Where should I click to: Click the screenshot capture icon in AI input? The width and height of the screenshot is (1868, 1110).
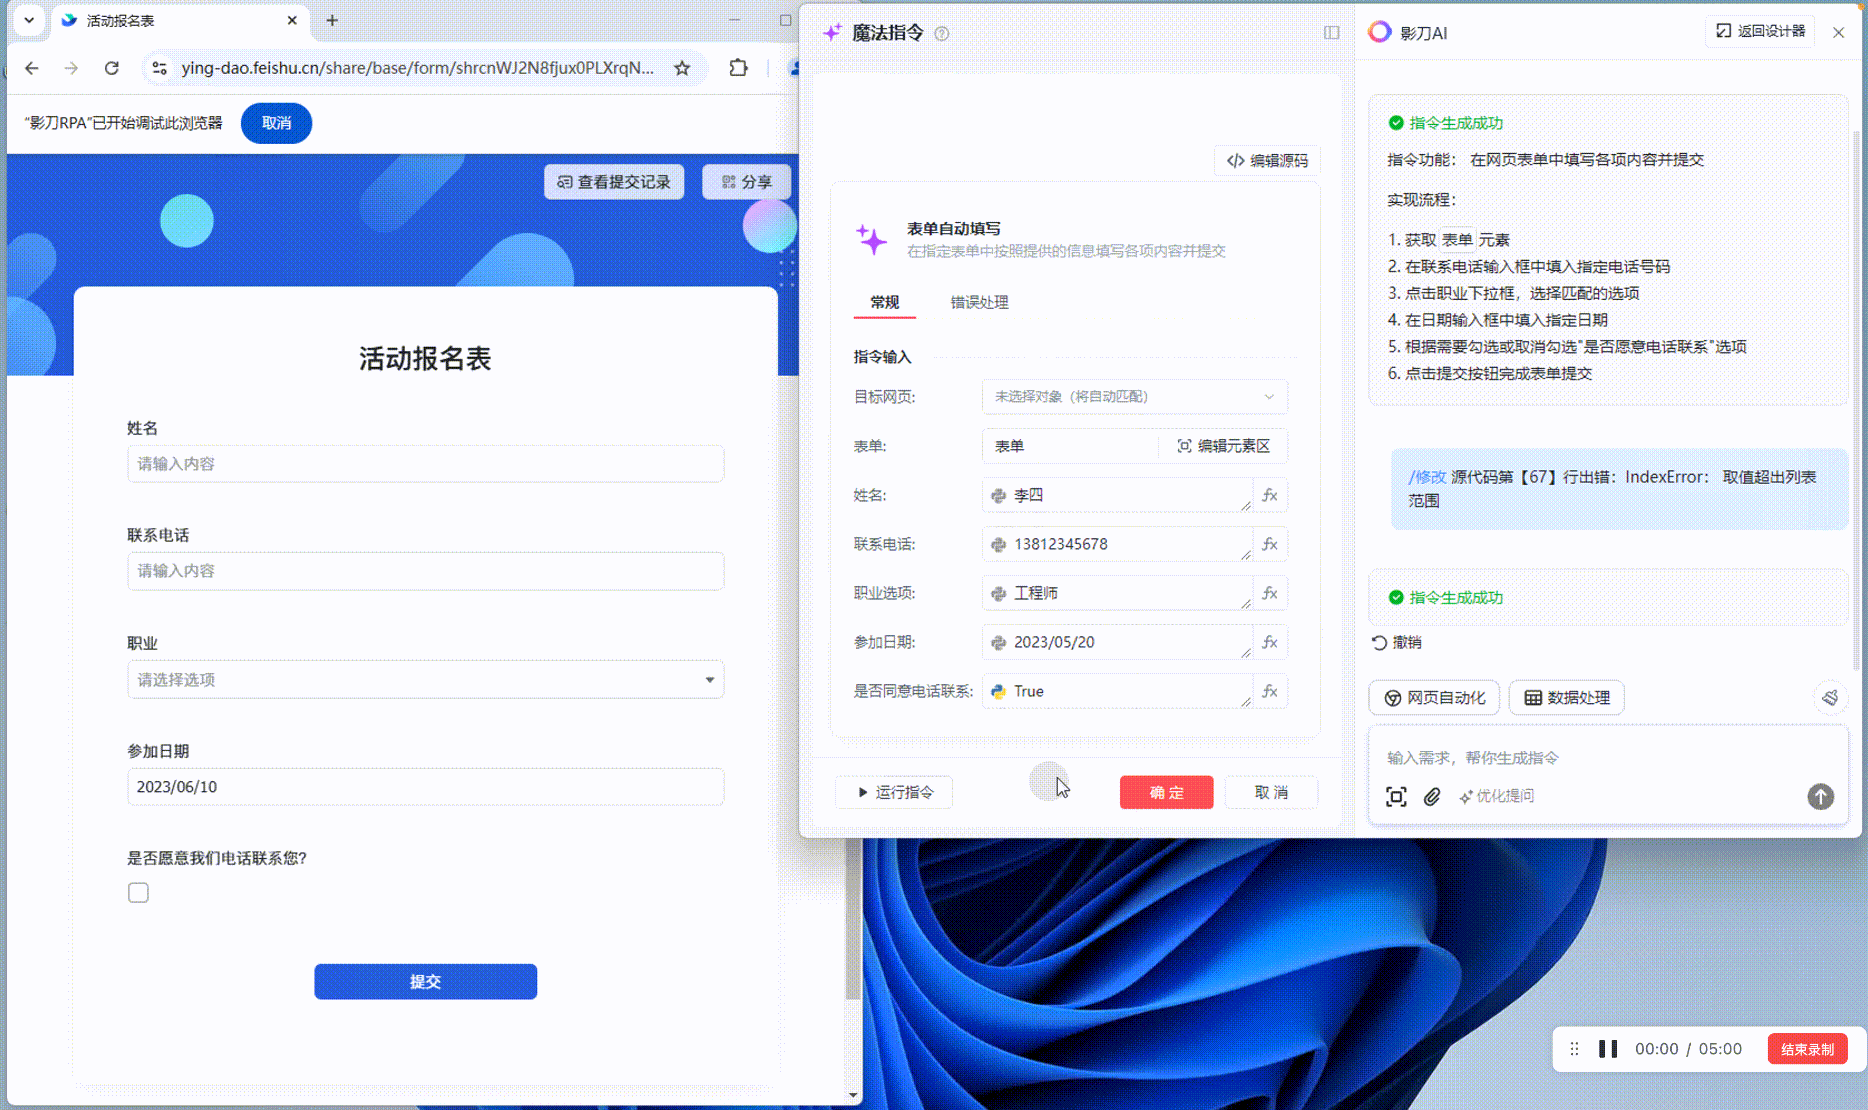[x=1396, y=796]
